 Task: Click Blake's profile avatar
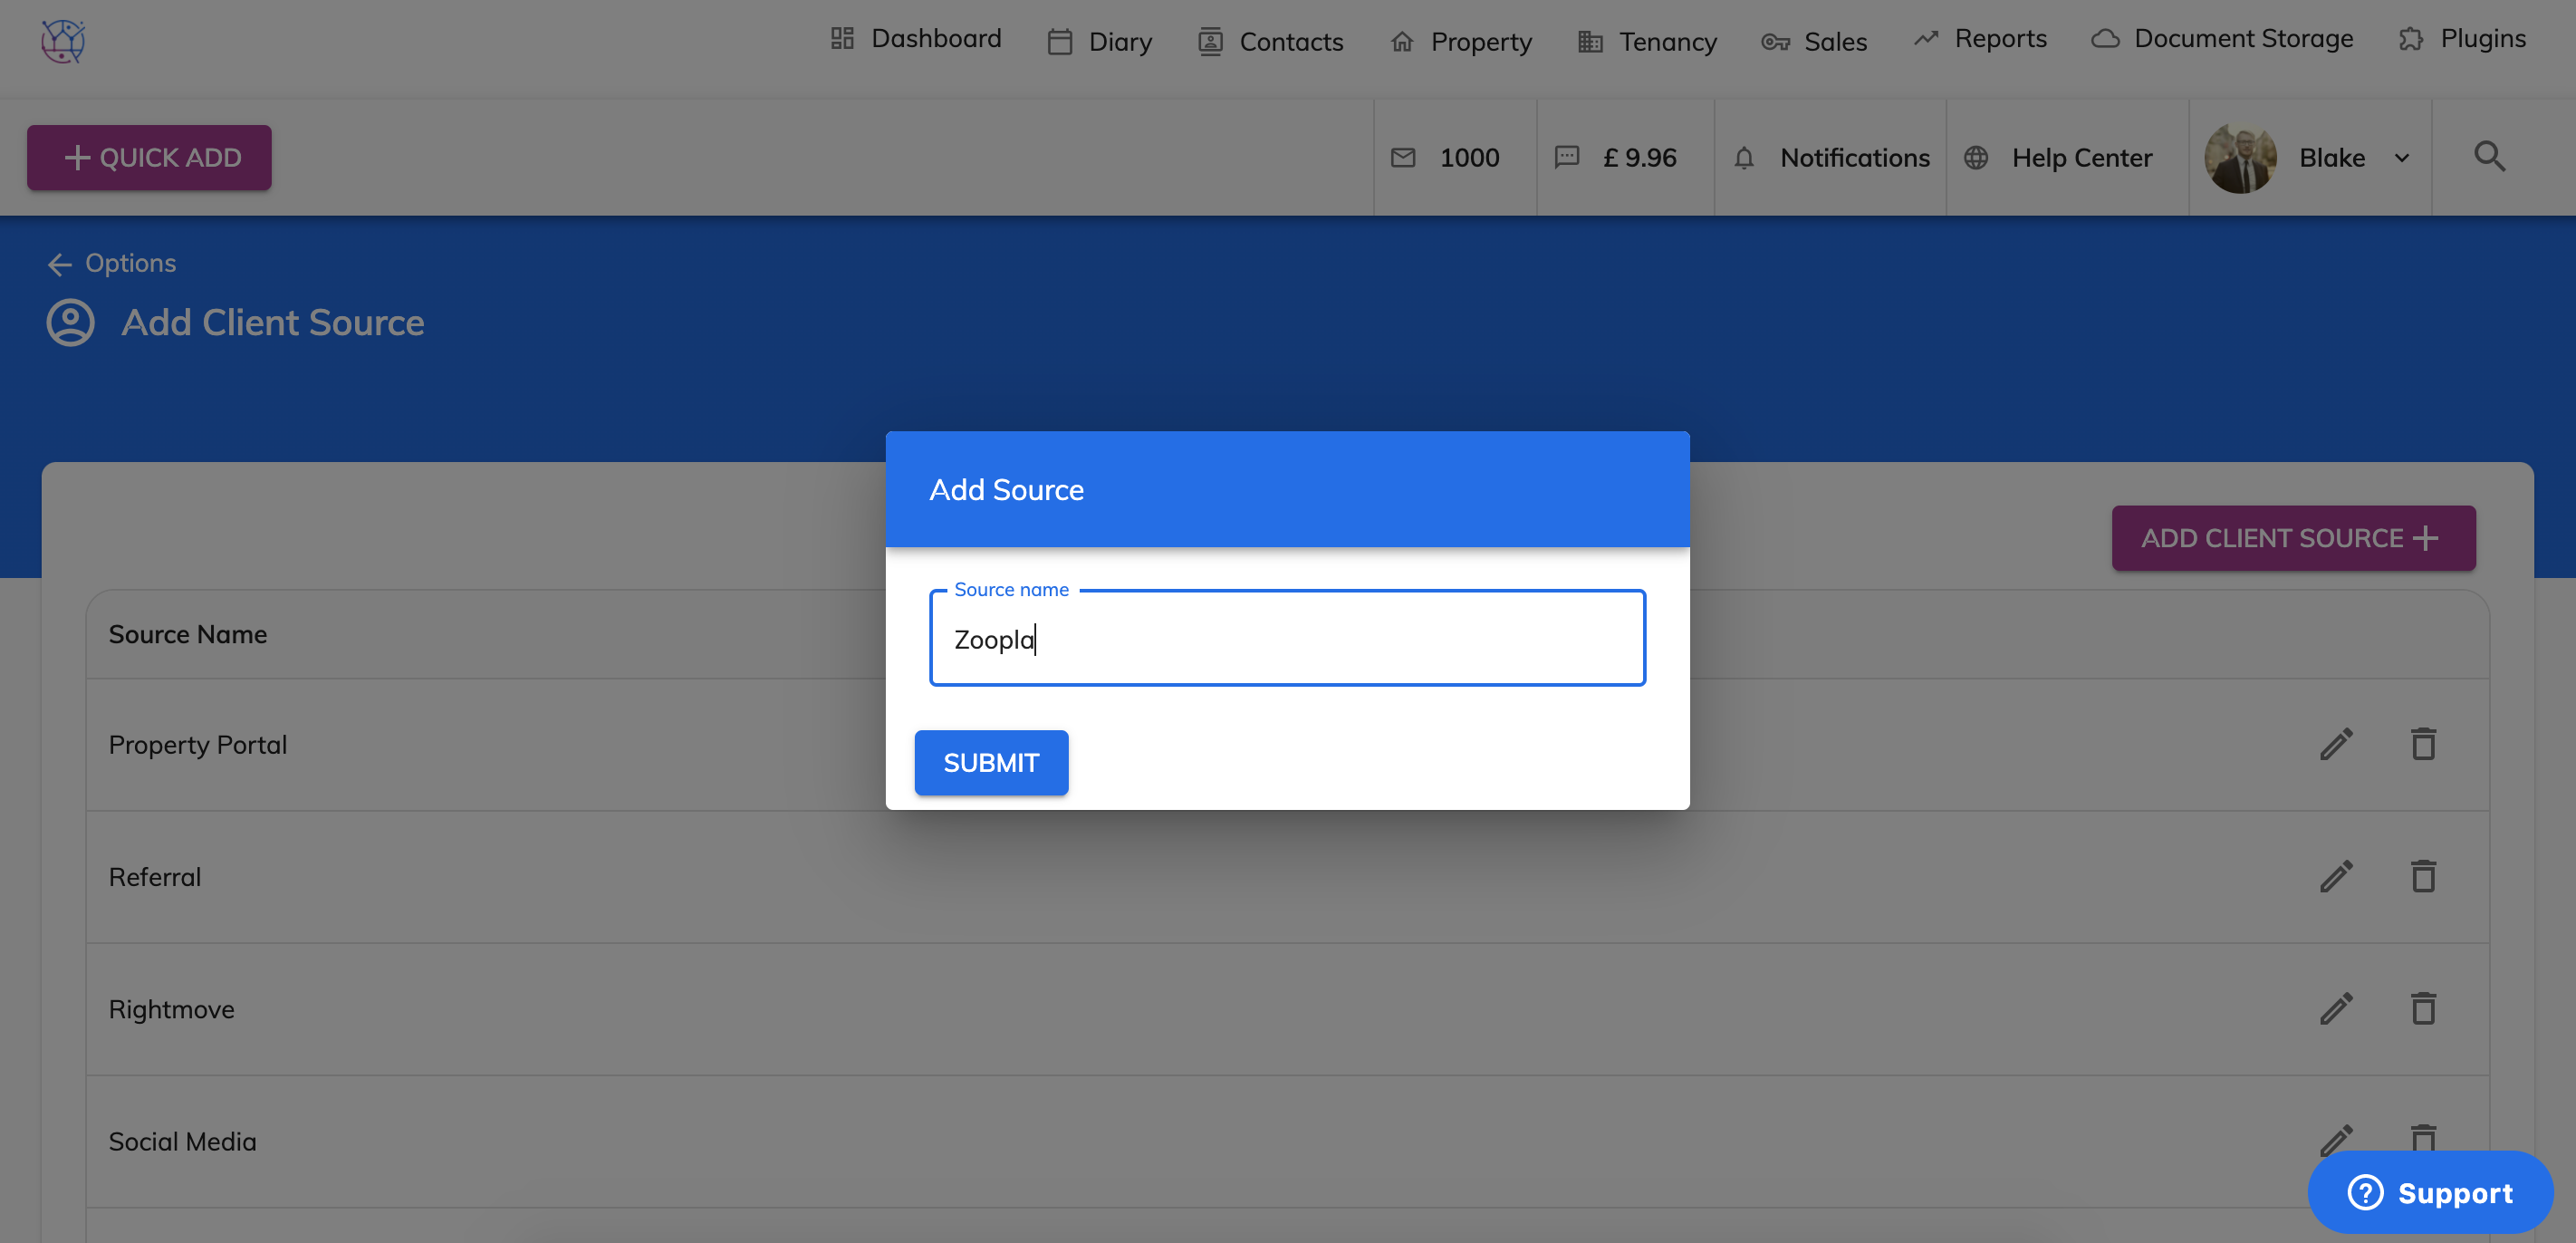[x=2239, y=158]
